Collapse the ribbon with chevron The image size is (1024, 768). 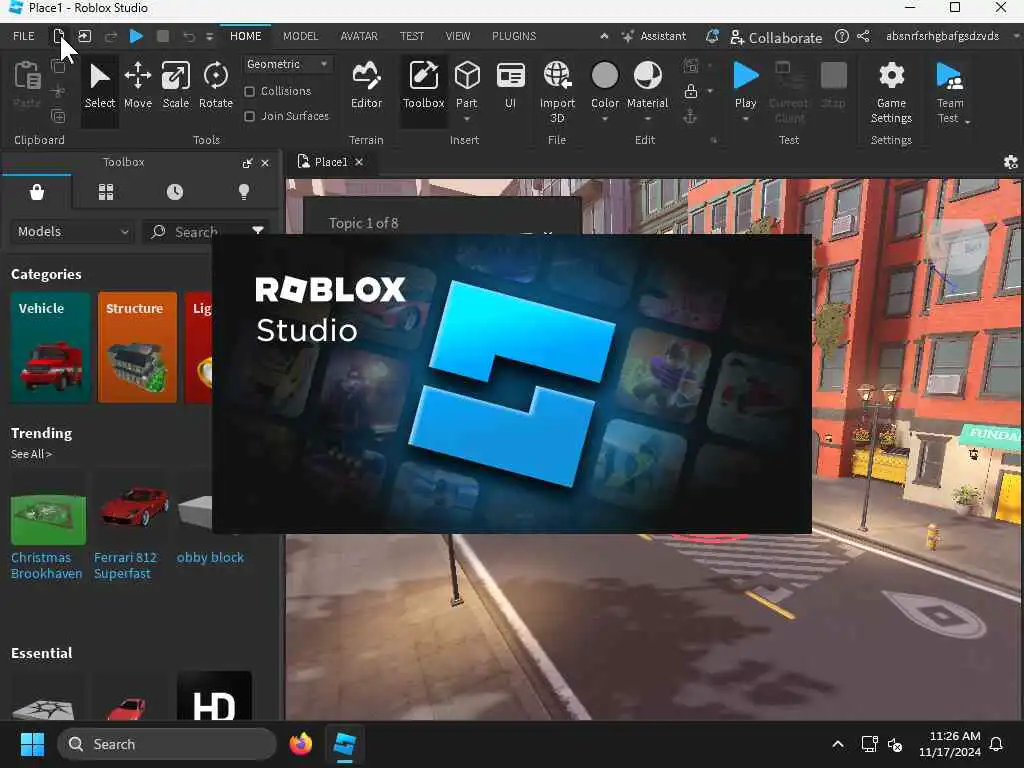(x=604, y=37)
